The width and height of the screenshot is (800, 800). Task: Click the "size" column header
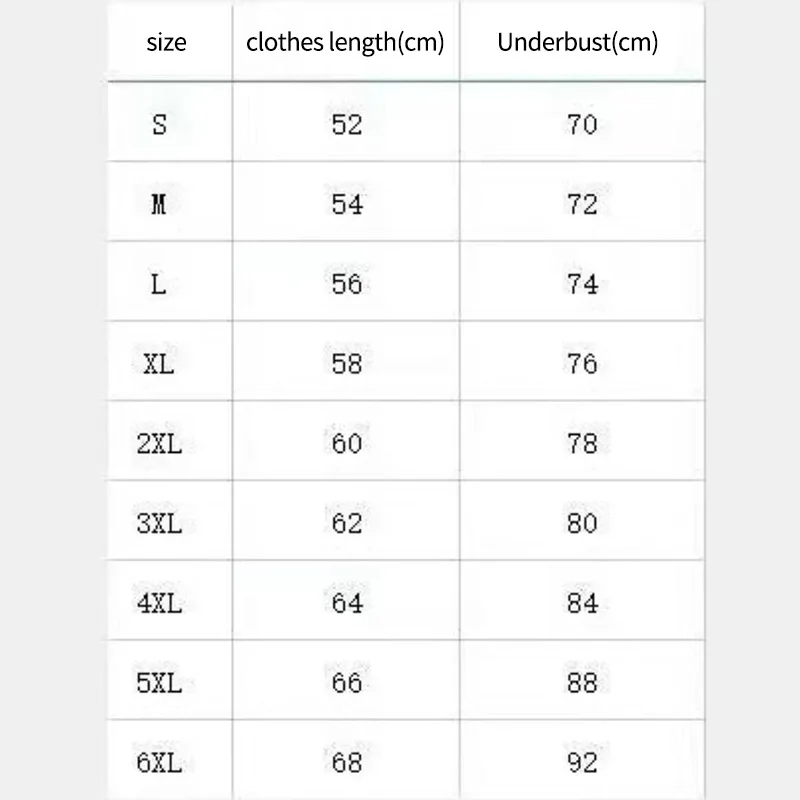(x=166, y=43)
